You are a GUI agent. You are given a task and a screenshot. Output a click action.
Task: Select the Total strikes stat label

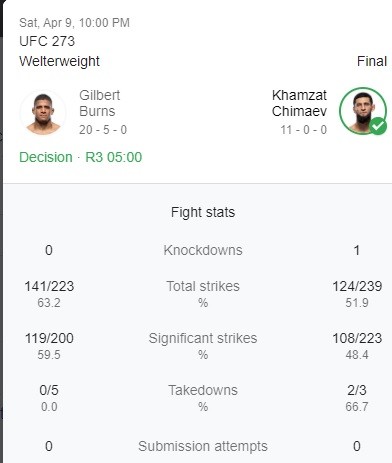[x=203, y=286]
